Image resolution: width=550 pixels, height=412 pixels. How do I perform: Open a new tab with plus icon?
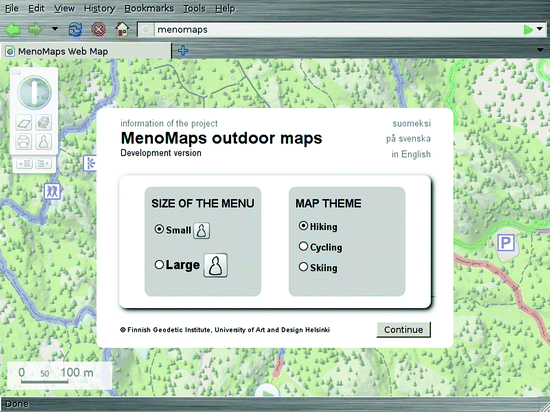(x=183, y=51)
